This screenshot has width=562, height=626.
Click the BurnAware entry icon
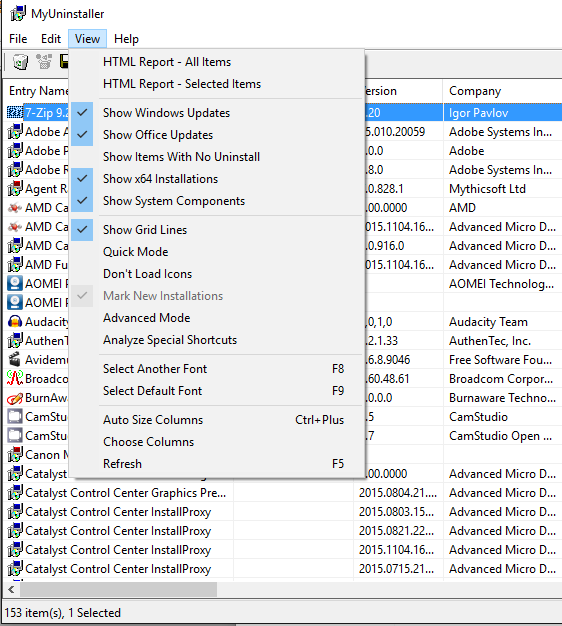(x=15, y=398)
